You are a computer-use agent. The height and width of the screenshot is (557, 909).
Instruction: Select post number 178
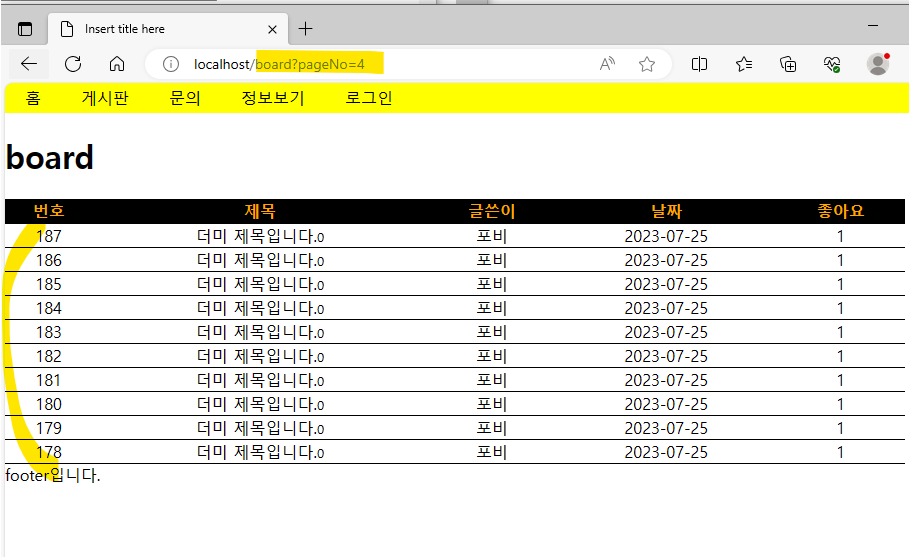tap(49, 452)
